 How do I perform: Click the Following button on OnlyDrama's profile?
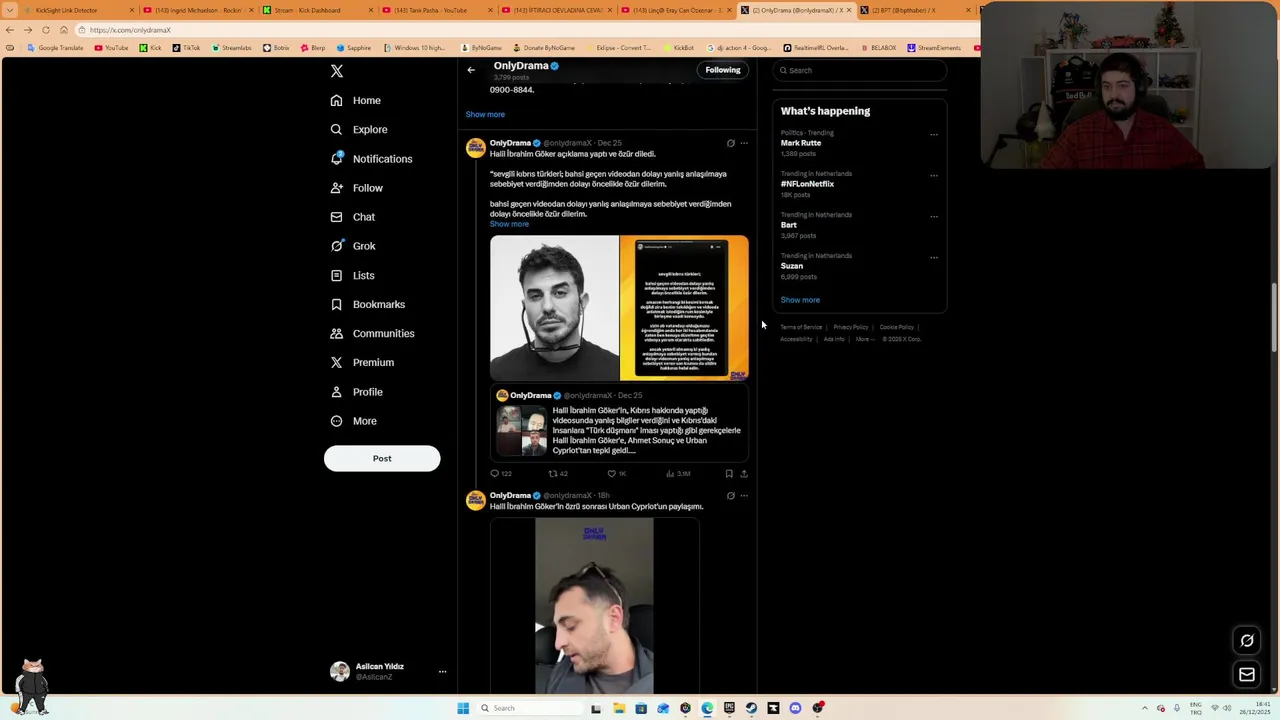[x=723, y=70]
